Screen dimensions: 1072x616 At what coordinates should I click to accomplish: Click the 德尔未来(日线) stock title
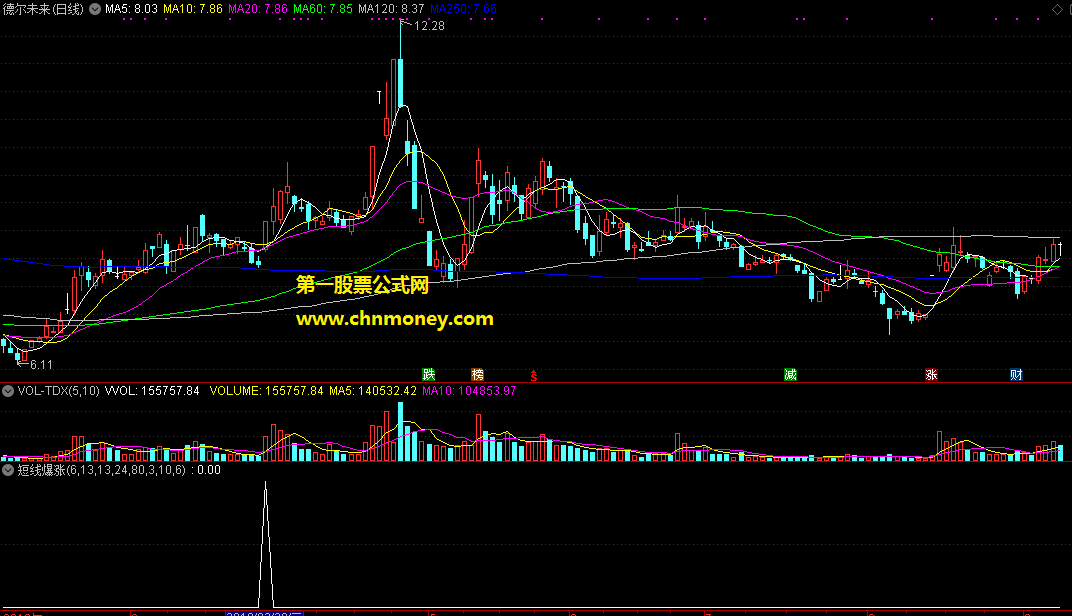pyautogui.click(x=43, y=9)
